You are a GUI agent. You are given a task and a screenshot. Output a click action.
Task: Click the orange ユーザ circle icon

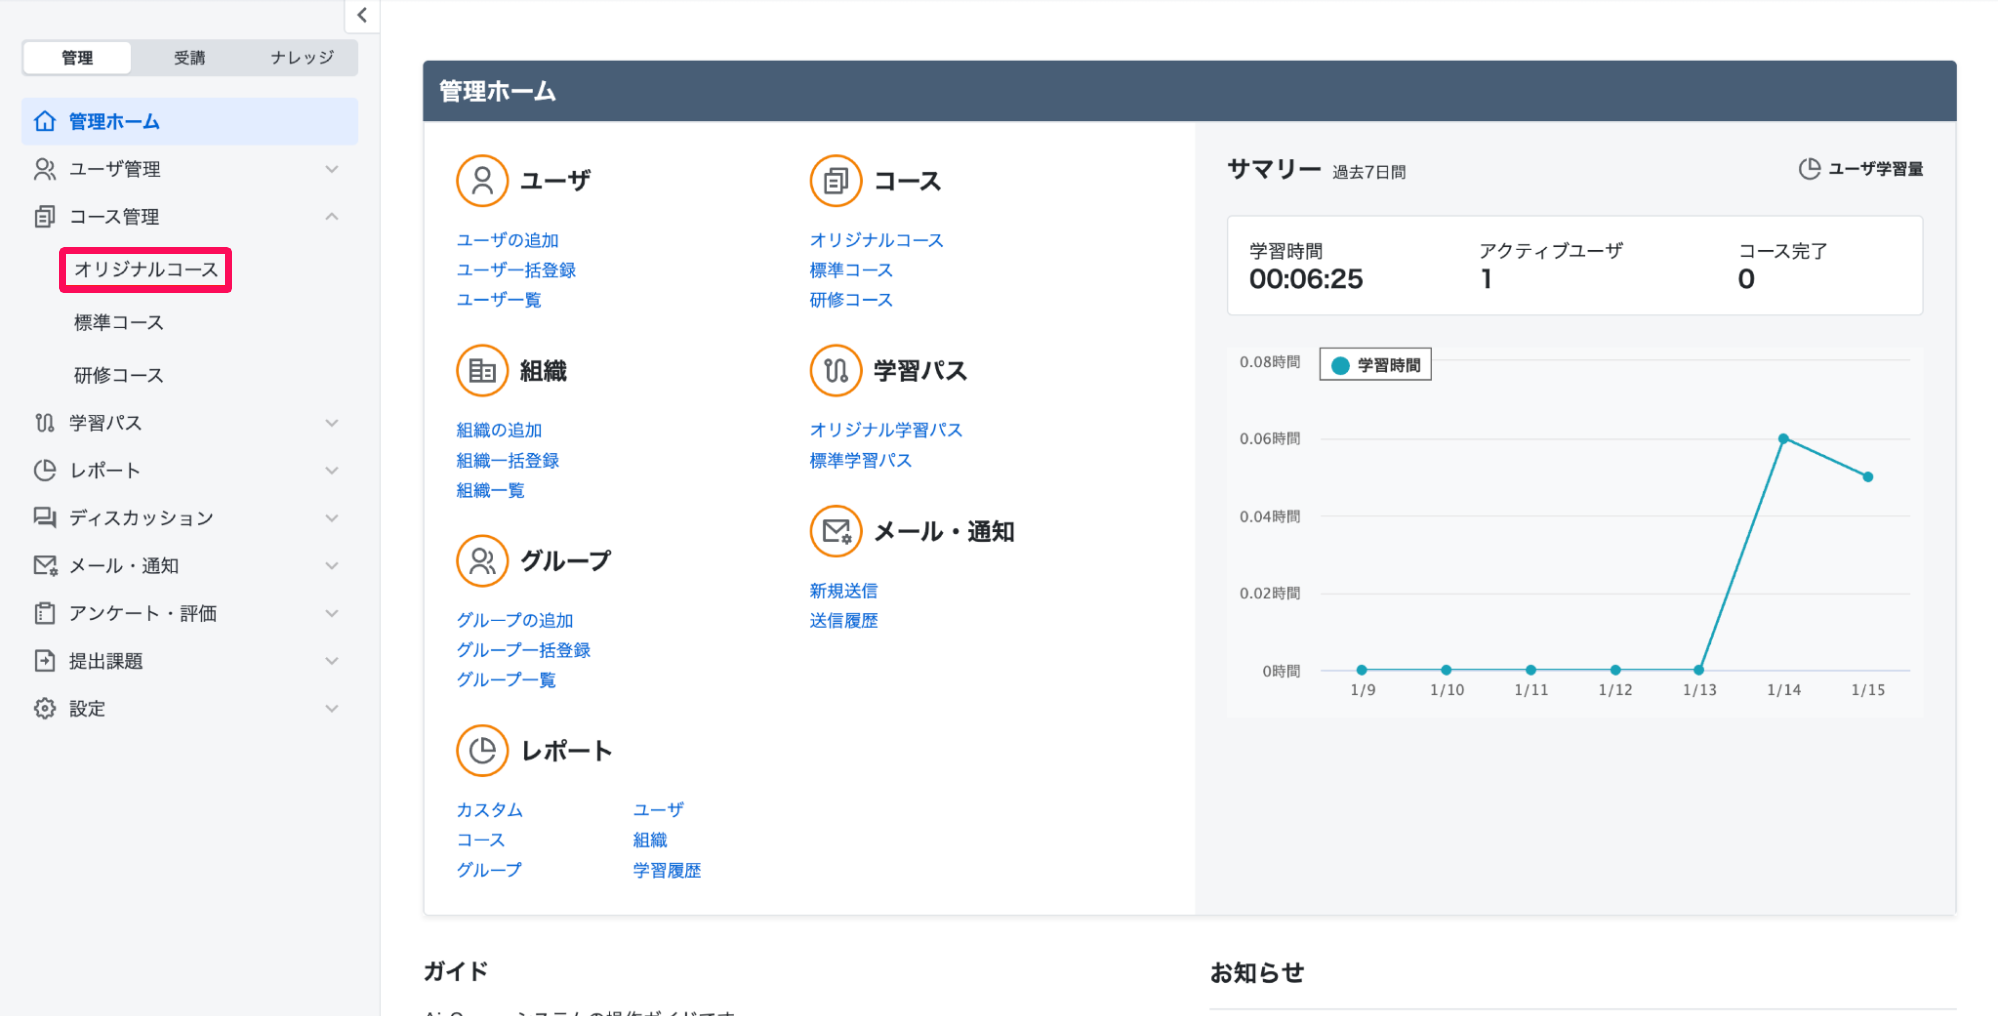(x=482, y=181)
